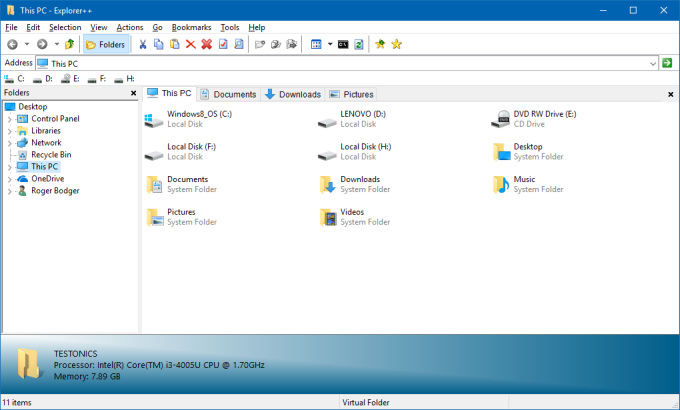Image resolution: width=680 pixels, height=410 pixels.
Task: Toggle the Folders pane button
Action: (x=105, y=44)
